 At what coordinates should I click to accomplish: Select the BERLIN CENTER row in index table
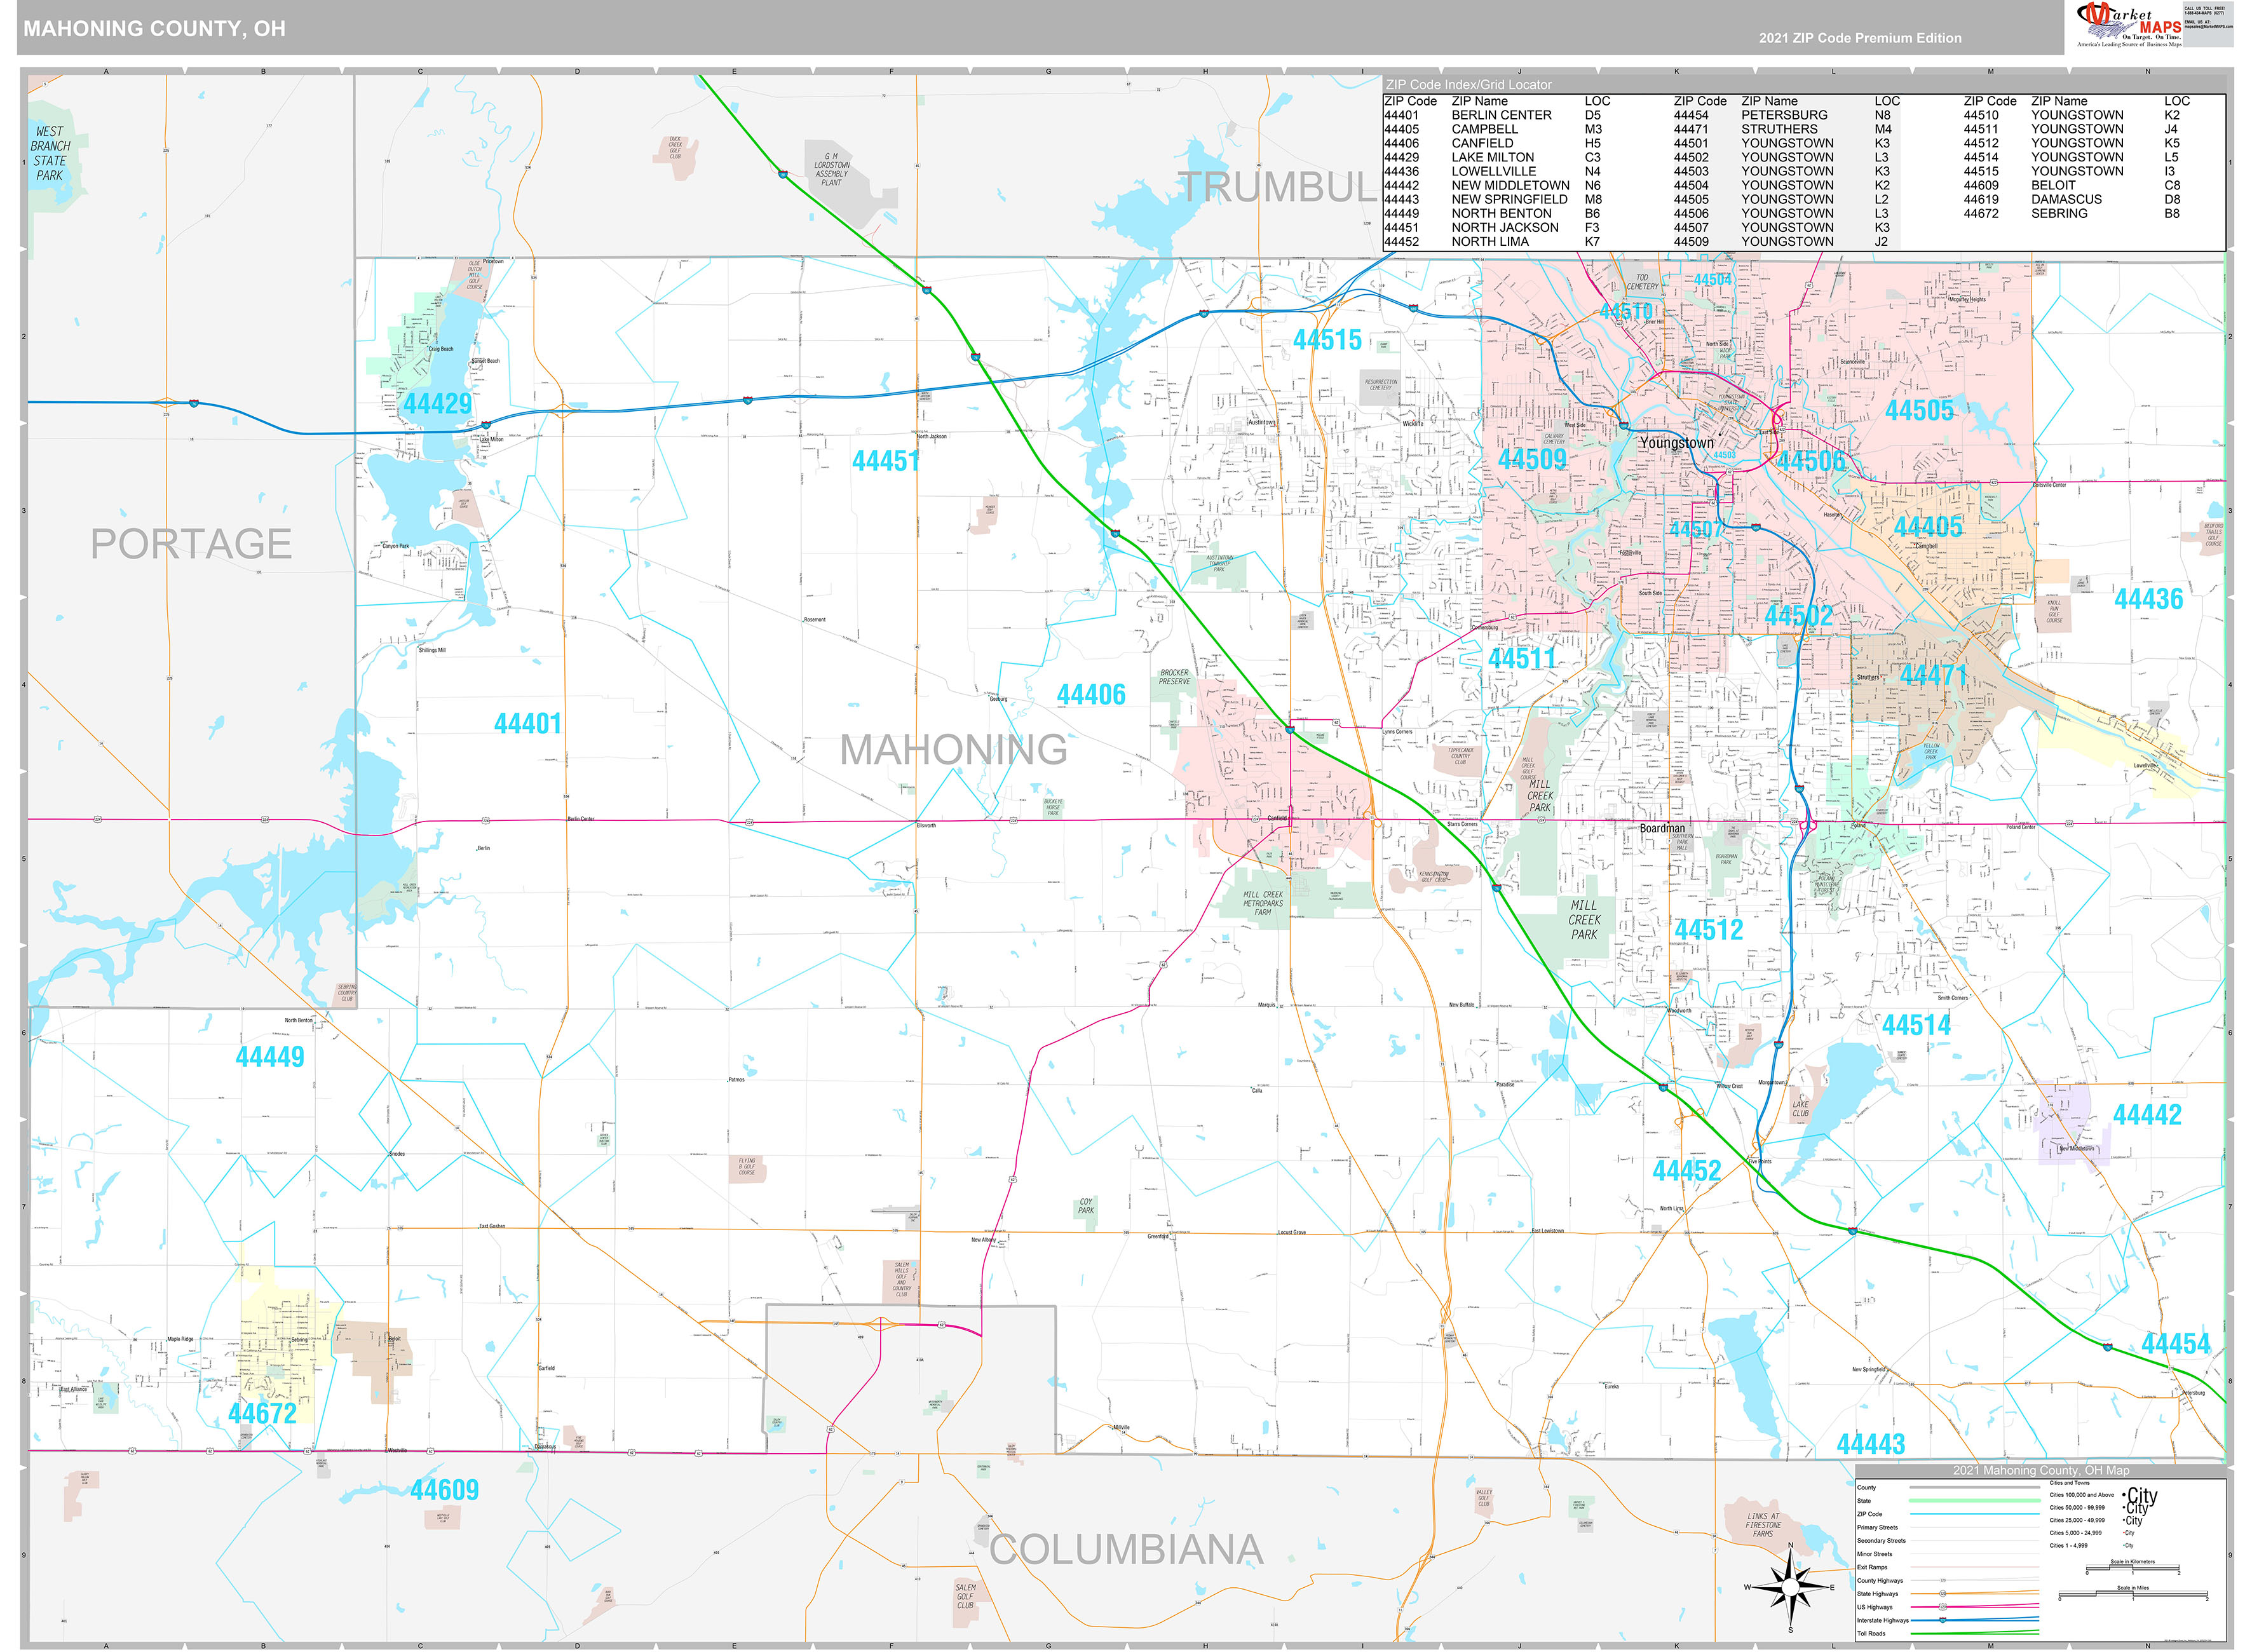[x=1497, y=115]
